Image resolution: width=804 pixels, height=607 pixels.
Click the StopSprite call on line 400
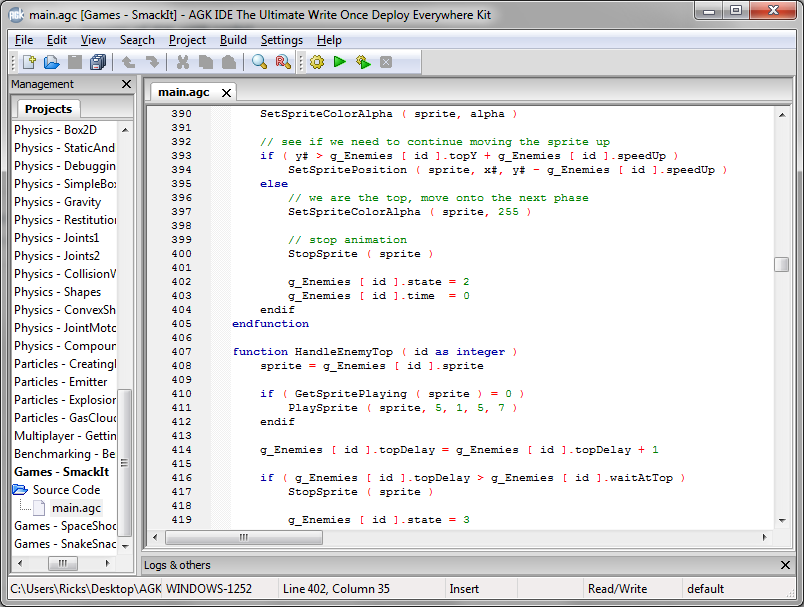323,254
